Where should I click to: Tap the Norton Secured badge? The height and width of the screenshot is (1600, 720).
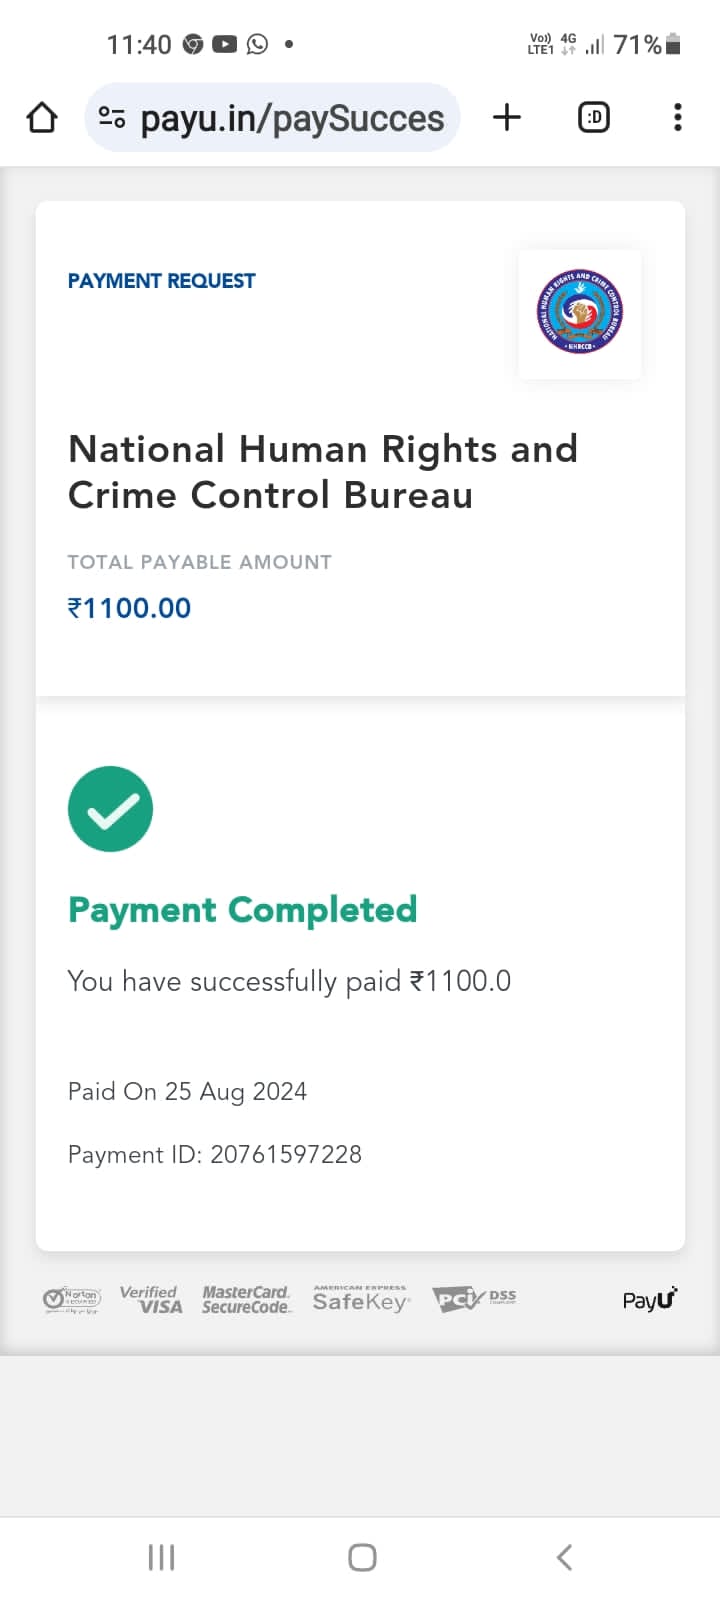[72, 1299]
